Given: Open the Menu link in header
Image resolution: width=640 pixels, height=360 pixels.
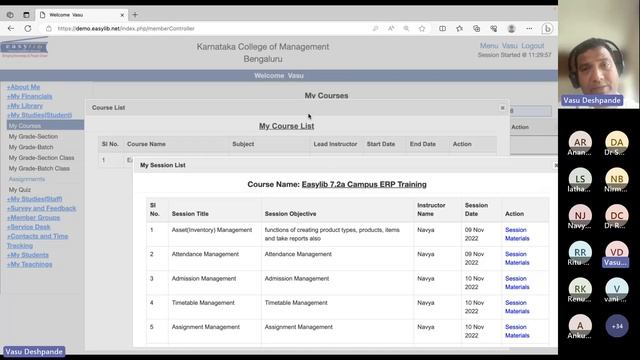Looking at the screenshot, I should (x=489, y=46).
